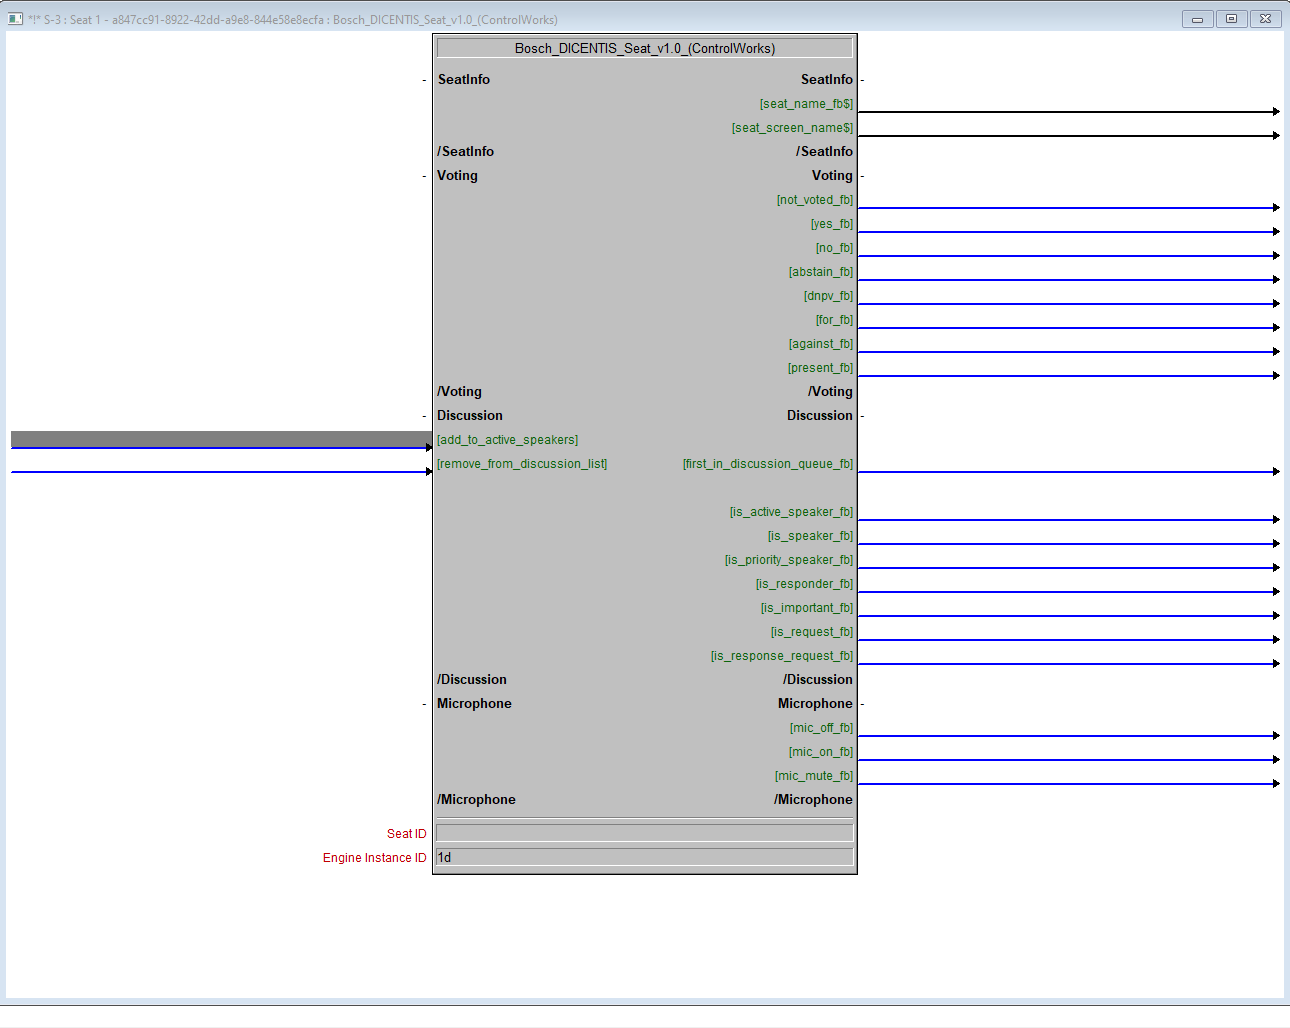The image size is (1290, 1028).
Task: Click the not_voted_fb output signal line
Action: click(1068, 208)
